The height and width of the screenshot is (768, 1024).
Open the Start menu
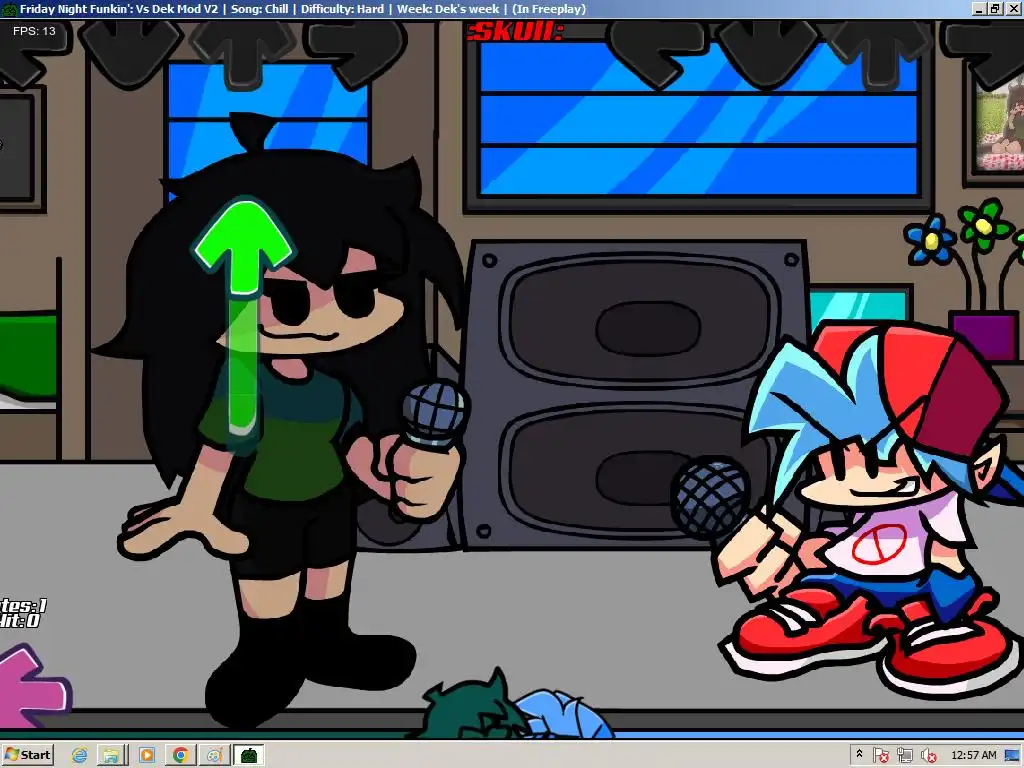tap(27, 756)
